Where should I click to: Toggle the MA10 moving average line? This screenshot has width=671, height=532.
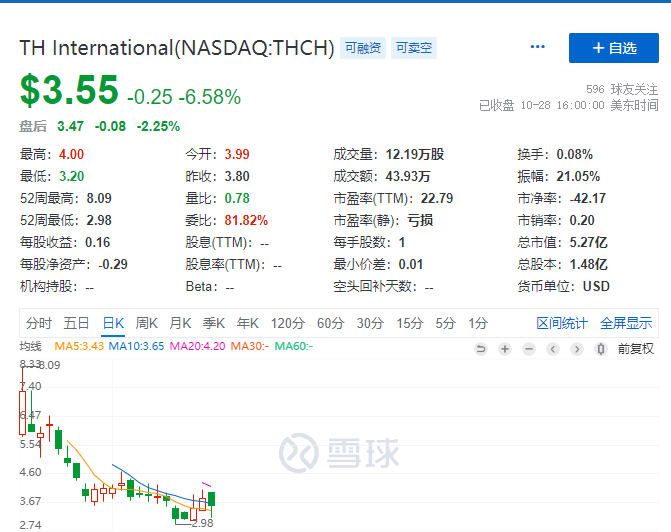(137, 346)
